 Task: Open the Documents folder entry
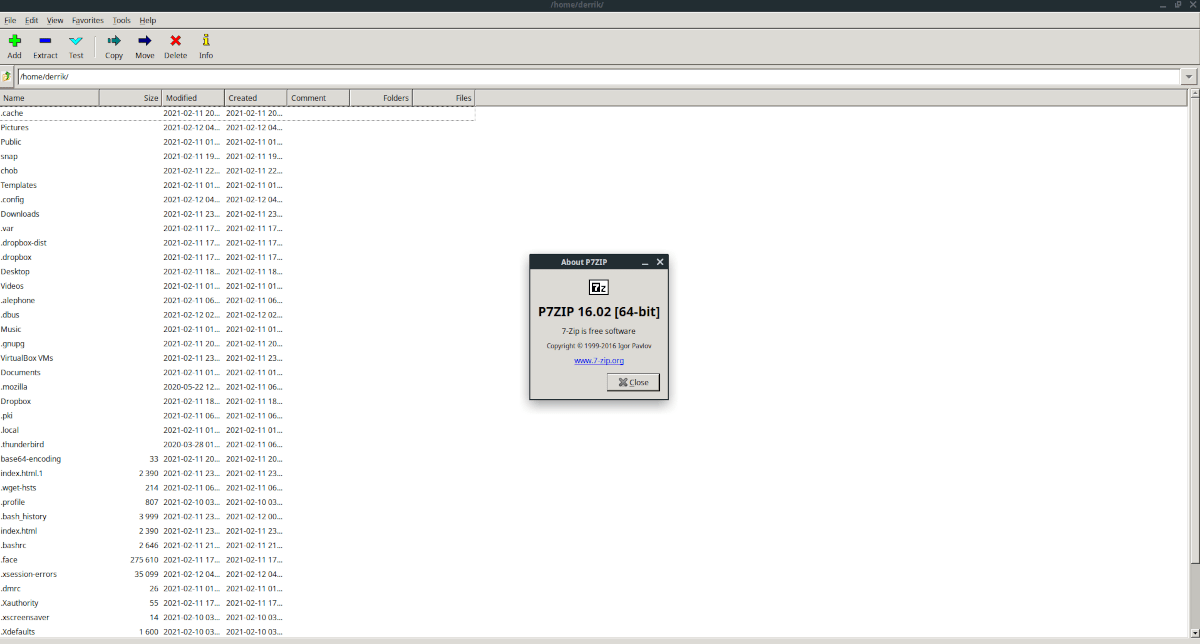tap(24, 372)
